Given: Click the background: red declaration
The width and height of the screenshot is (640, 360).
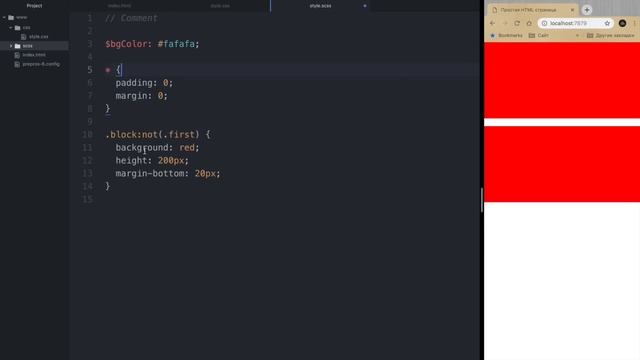Looking at the screenshot, I should [x=157, y=148].
